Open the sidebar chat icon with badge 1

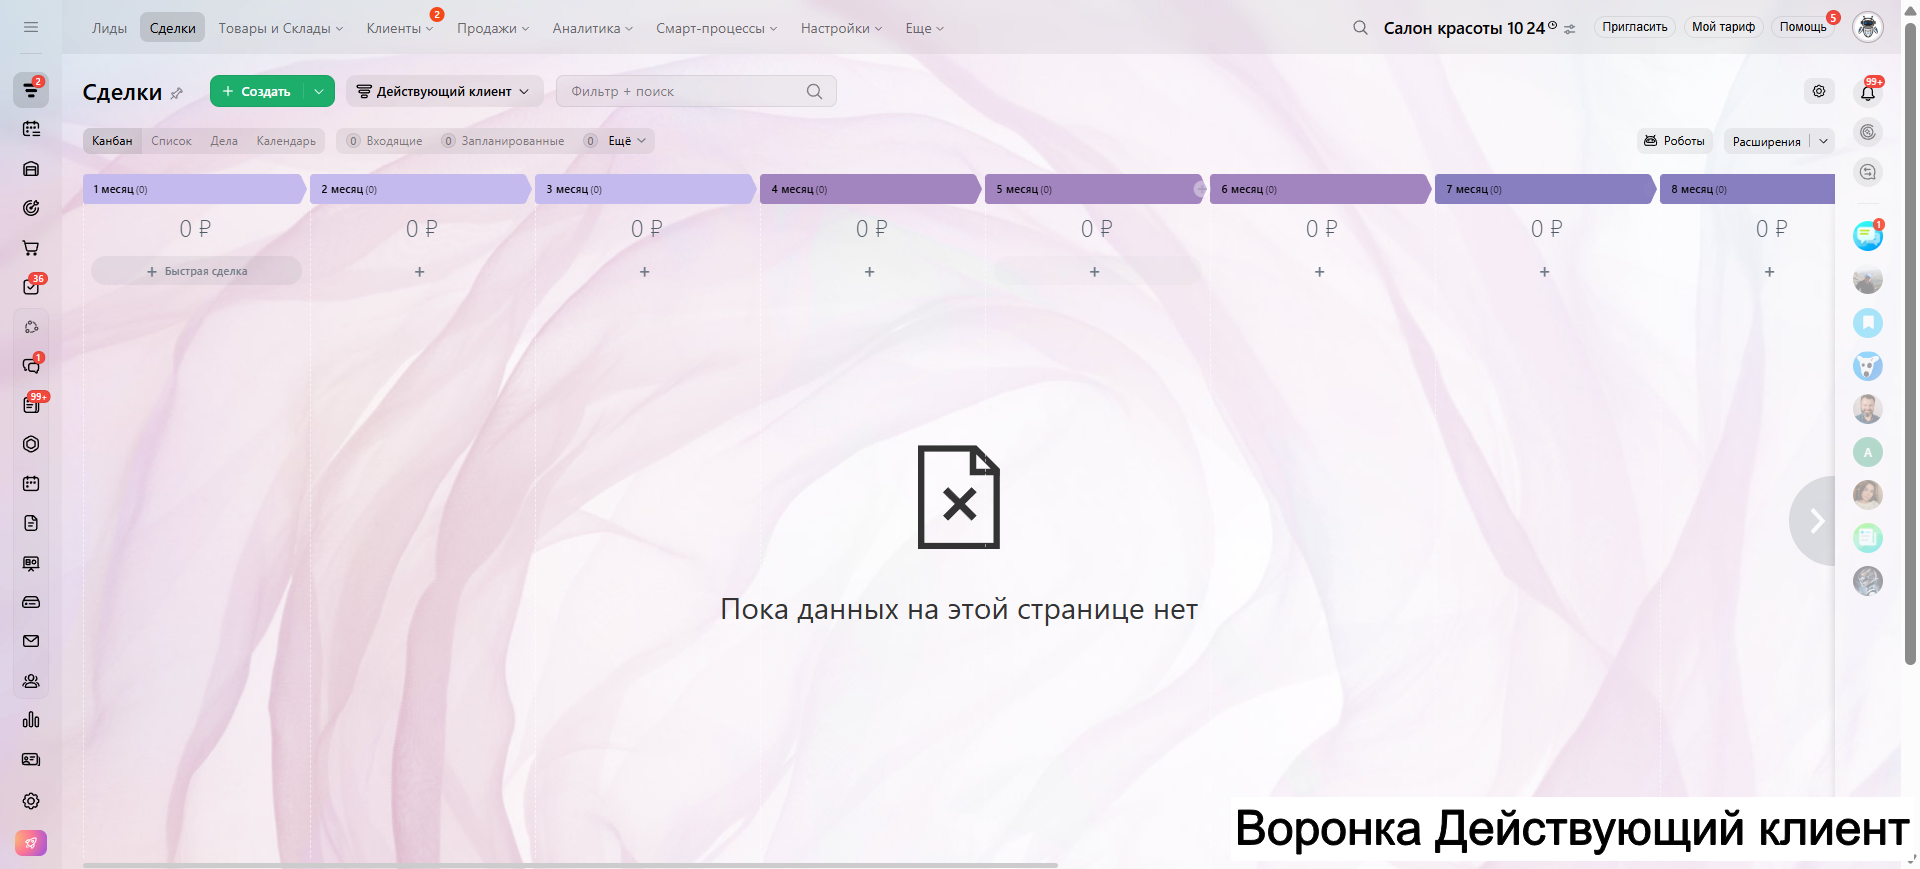pos(31,366)
